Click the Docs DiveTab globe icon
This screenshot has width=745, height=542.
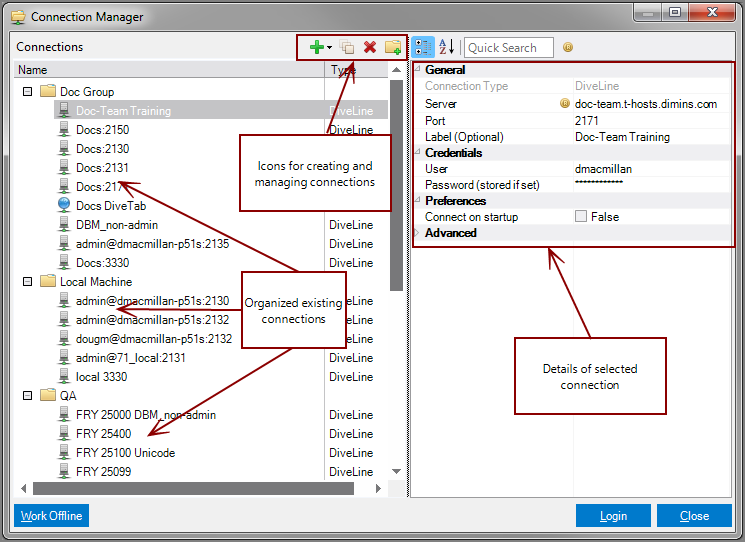pos(64,206)
